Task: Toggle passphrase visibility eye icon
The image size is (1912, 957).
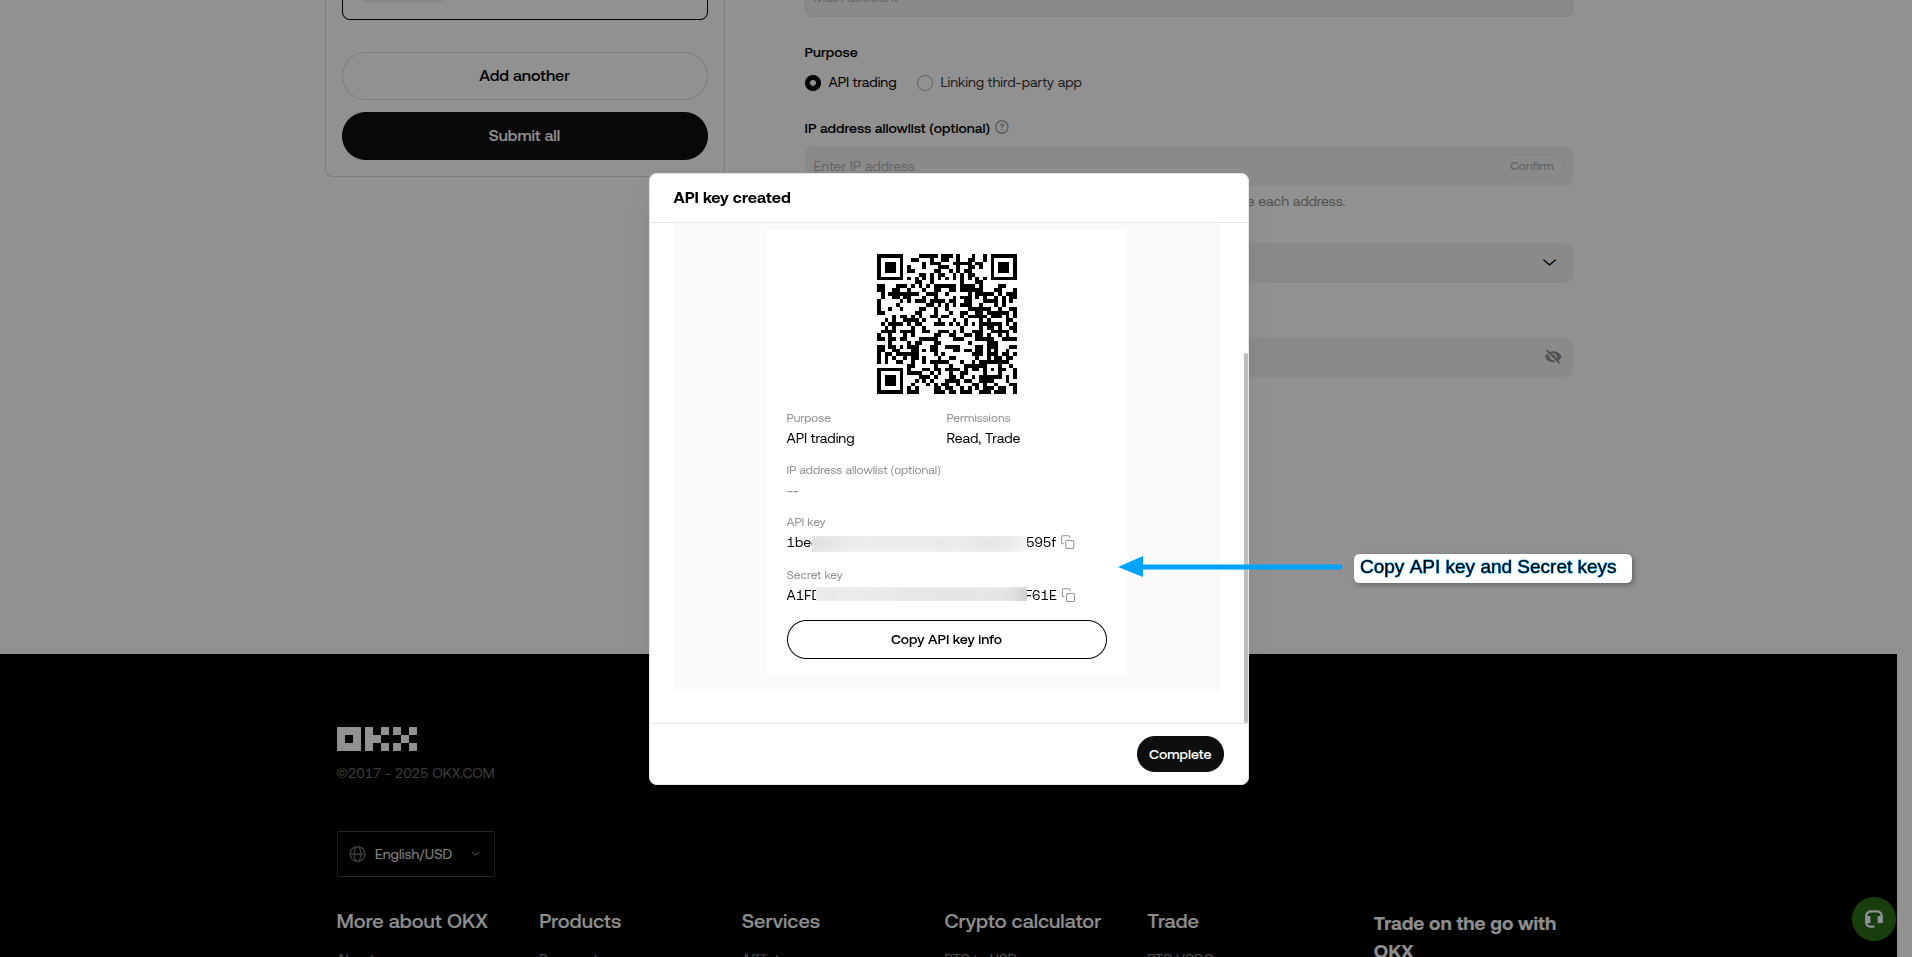Action: pyautogui.click(x=1553, y=357)
